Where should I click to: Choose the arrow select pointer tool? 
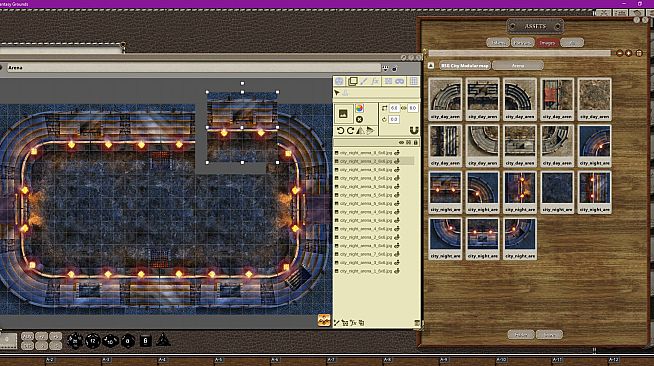[x=337, y=93]
